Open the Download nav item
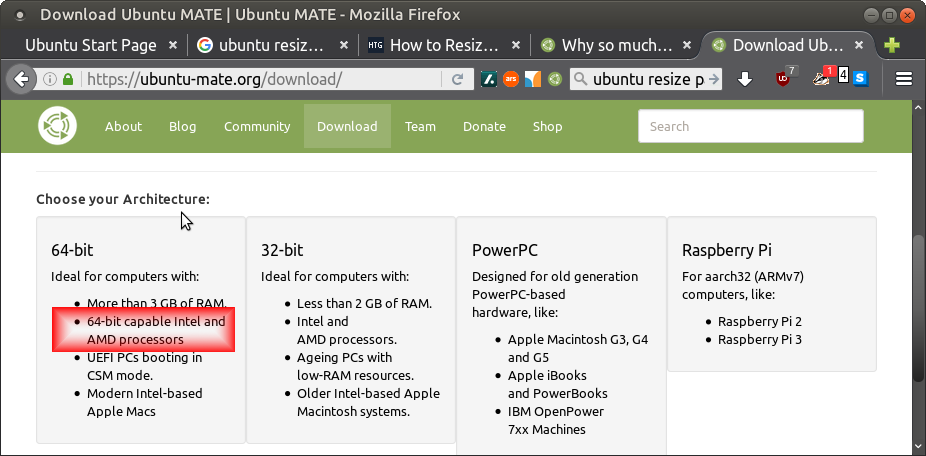Viewport: 926px width, 456px height. coord(347,126)
